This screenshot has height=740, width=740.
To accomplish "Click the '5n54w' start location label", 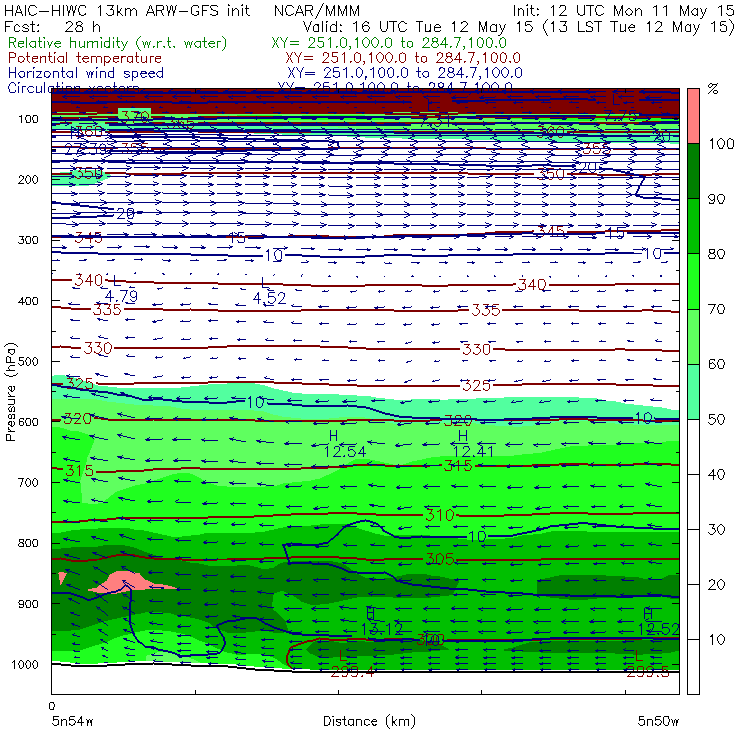I will [73, 721].
